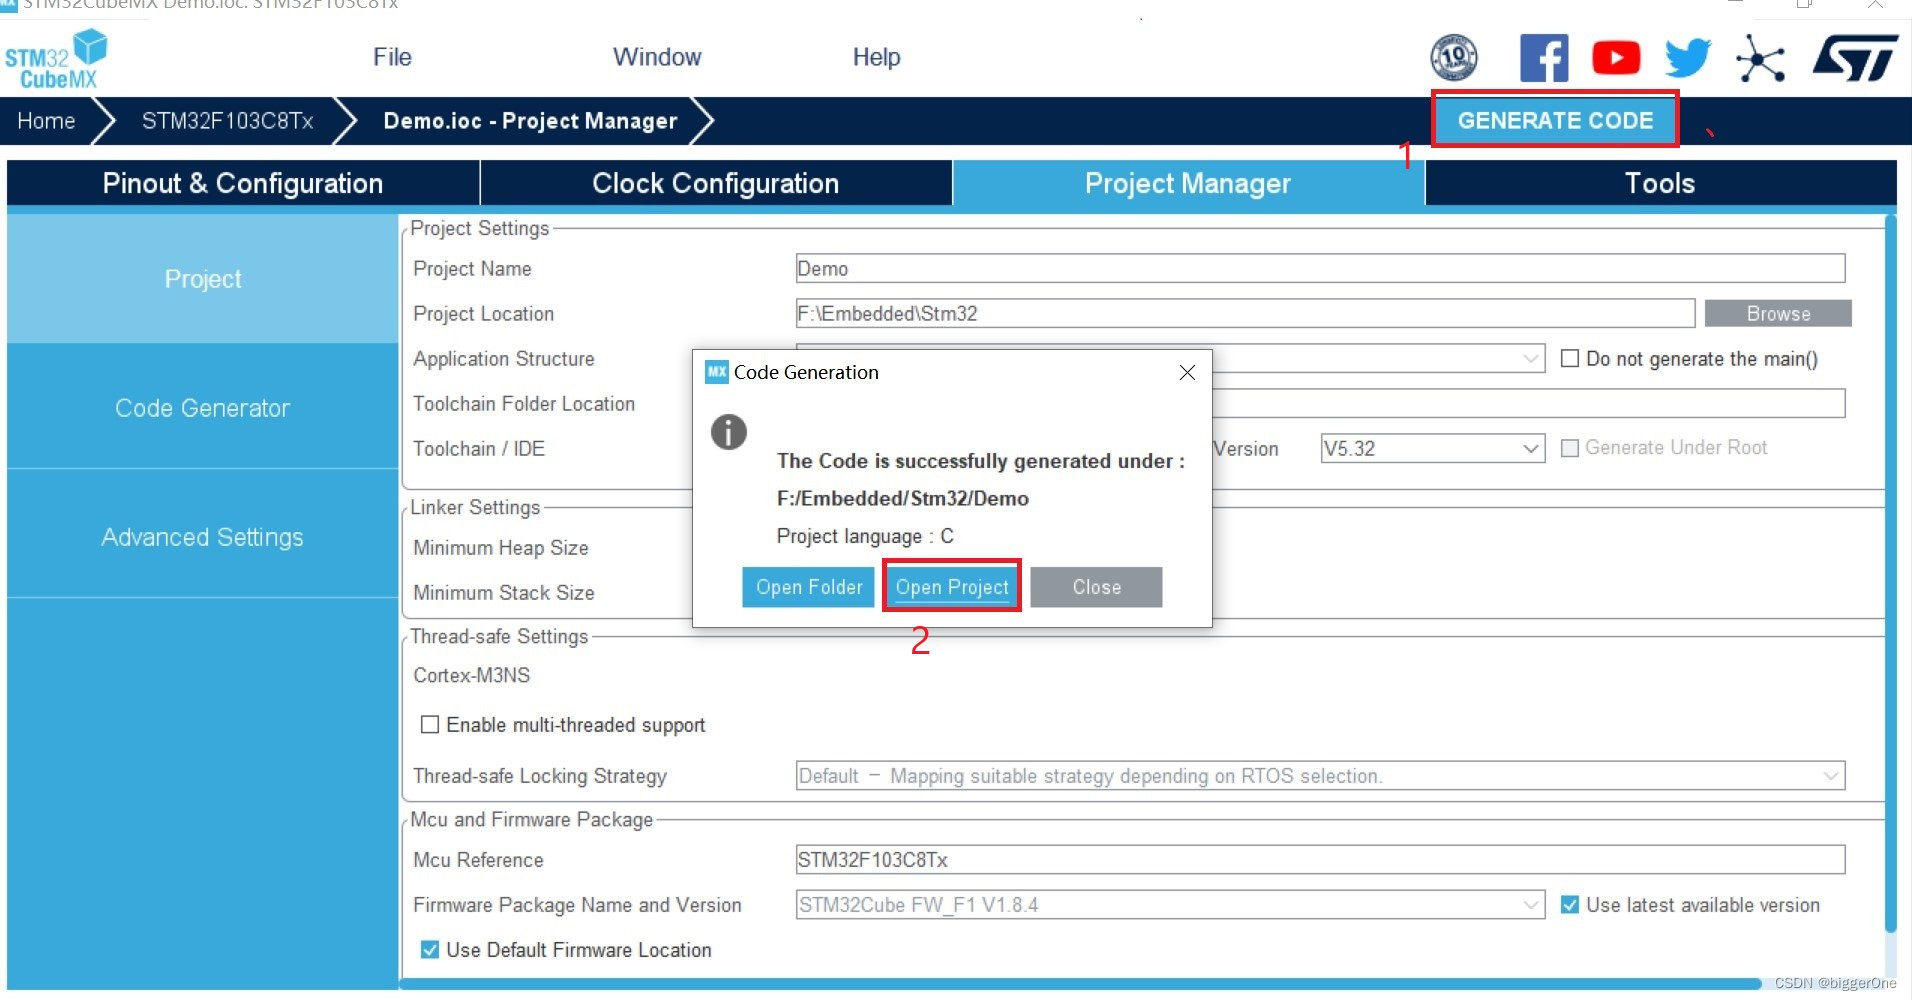Click the vertical scrollbar on right

coord(1890,575)
